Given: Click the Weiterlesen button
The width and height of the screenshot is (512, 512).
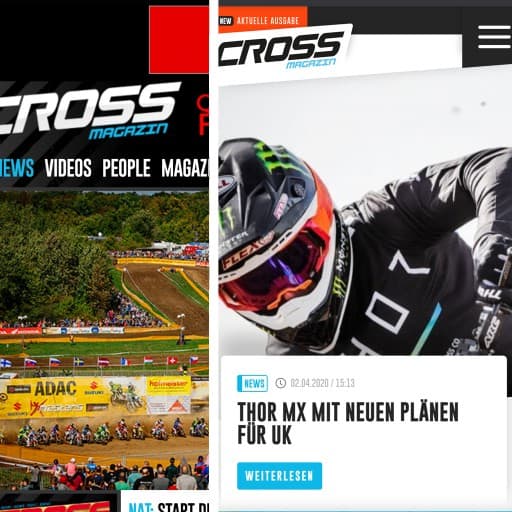Looking at the screenshot, I should pos(279,476).
